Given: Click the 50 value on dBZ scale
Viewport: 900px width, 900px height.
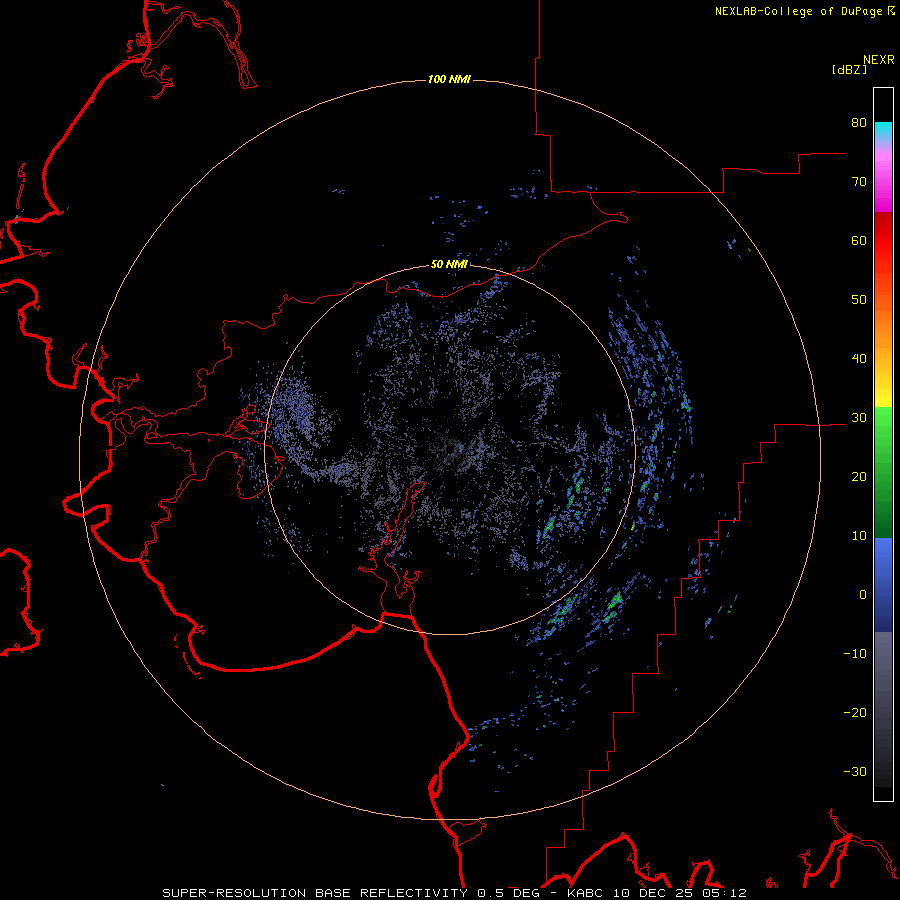Looking at the screenshot, I should (x=859, y=300).
